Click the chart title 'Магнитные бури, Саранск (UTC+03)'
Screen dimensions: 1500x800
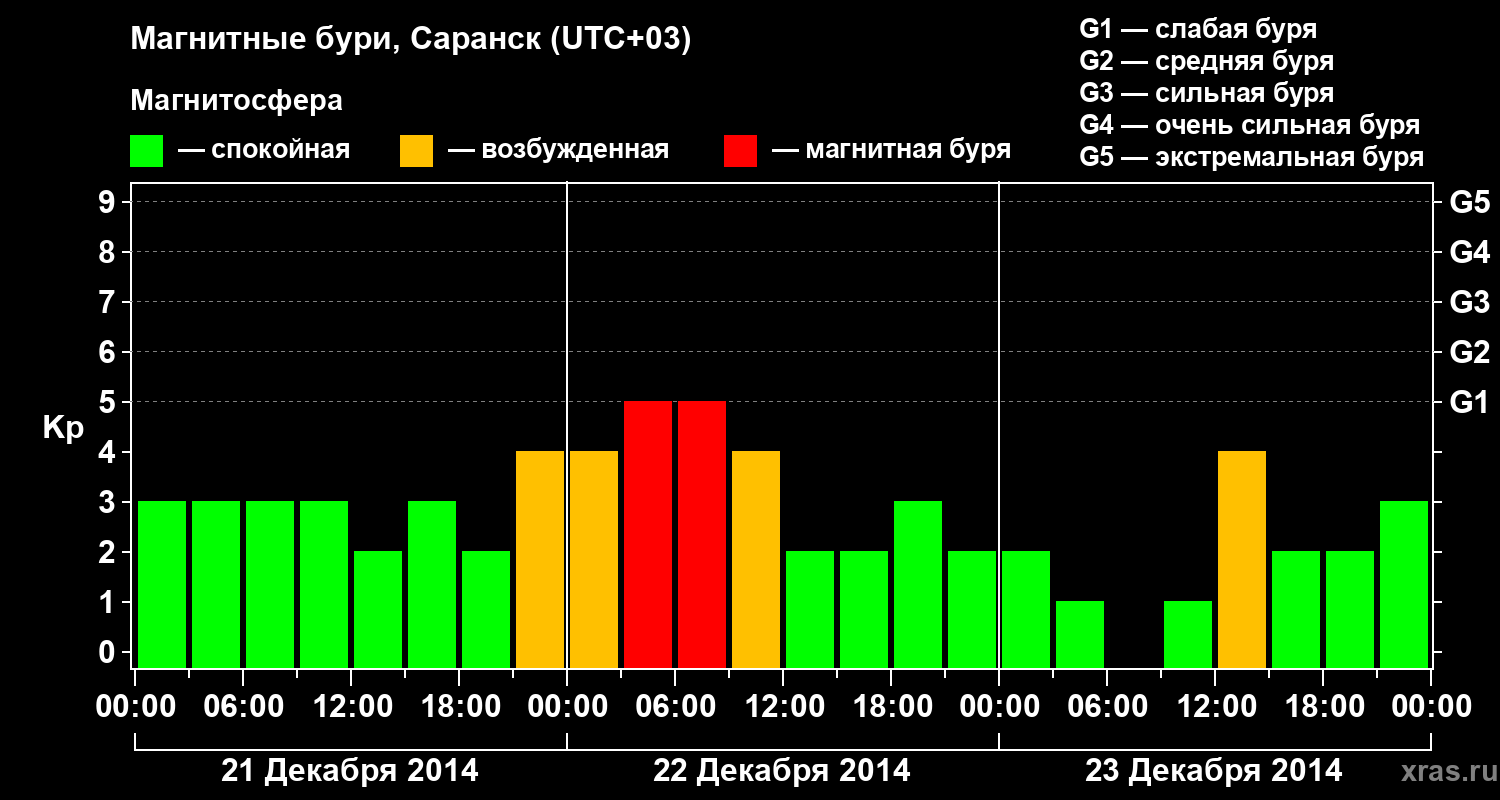[411, 40]
